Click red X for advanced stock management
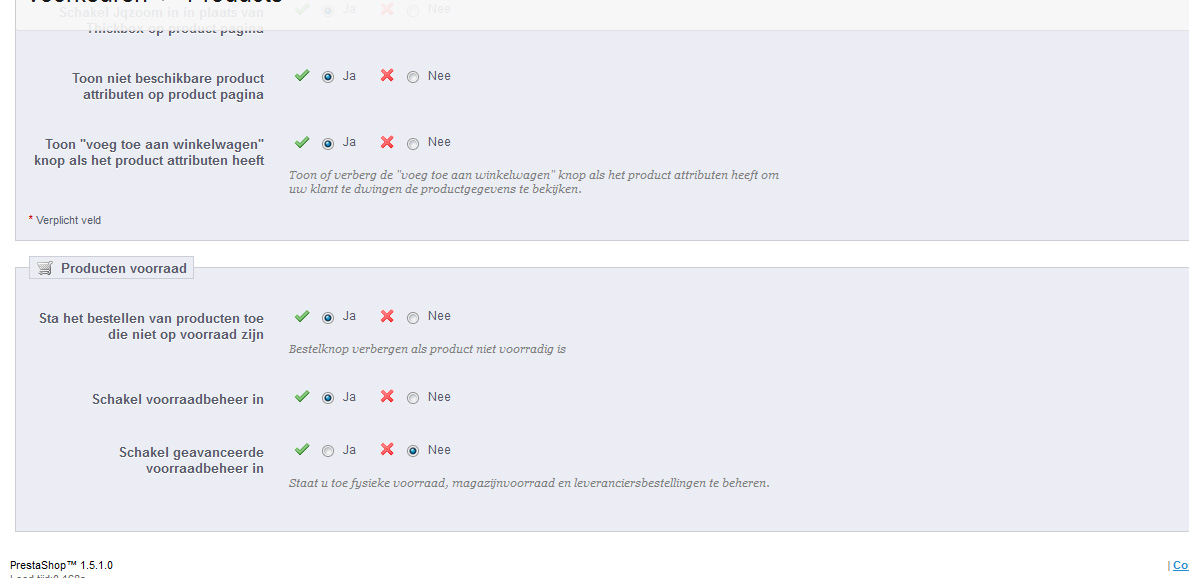 [x=387, y=450]
